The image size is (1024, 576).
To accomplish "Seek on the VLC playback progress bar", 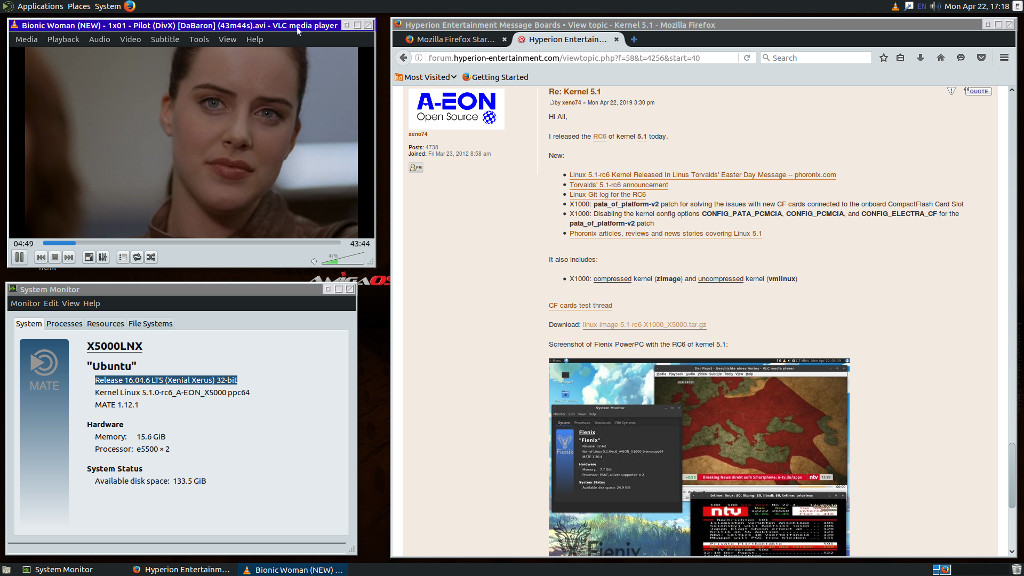I will [x=191, y=243].
